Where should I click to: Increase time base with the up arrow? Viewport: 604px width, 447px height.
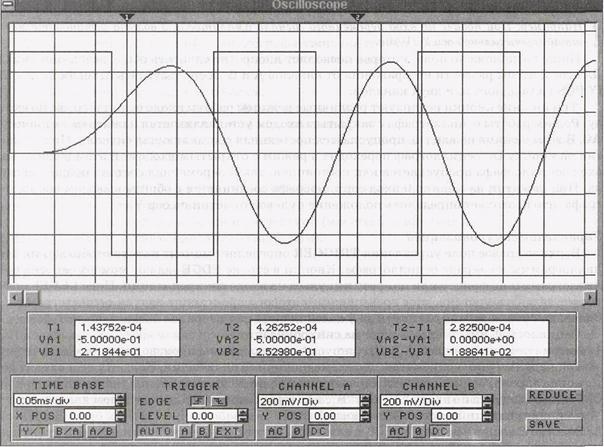point(121,397)
